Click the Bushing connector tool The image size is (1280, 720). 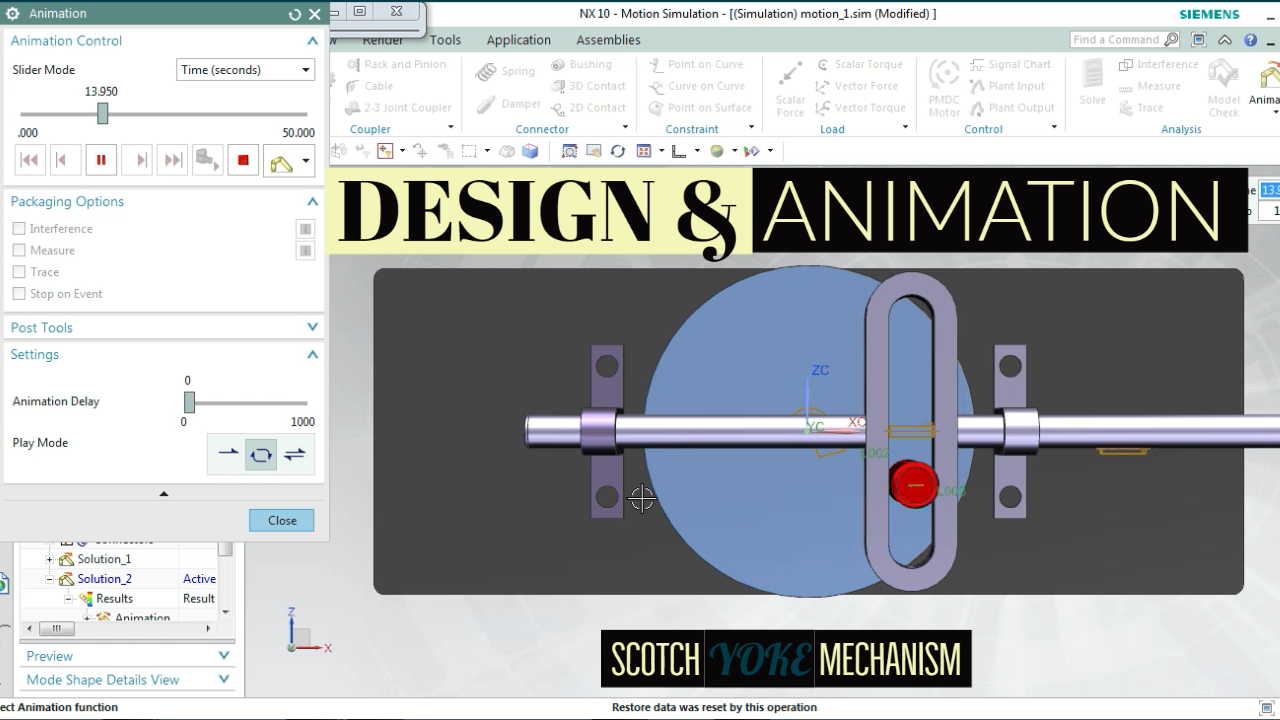[582, 64]
